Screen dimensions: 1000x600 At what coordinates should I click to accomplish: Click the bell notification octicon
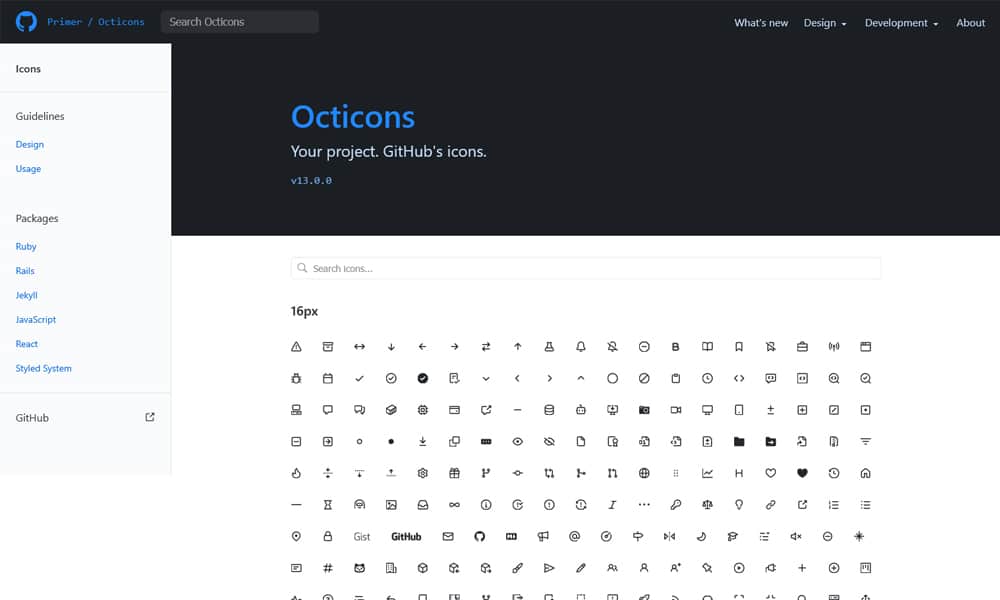pos(580,346)
